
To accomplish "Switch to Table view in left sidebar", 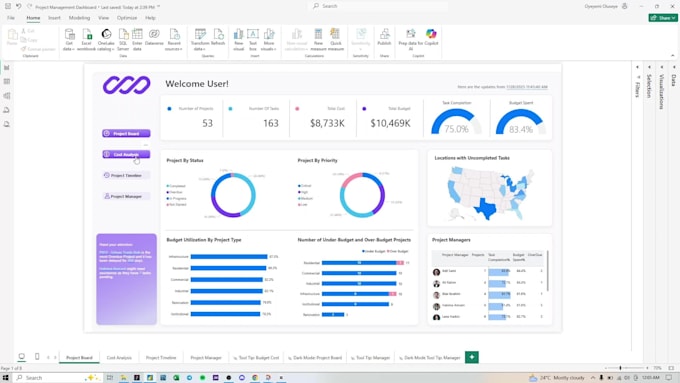I will pos(7,82).
